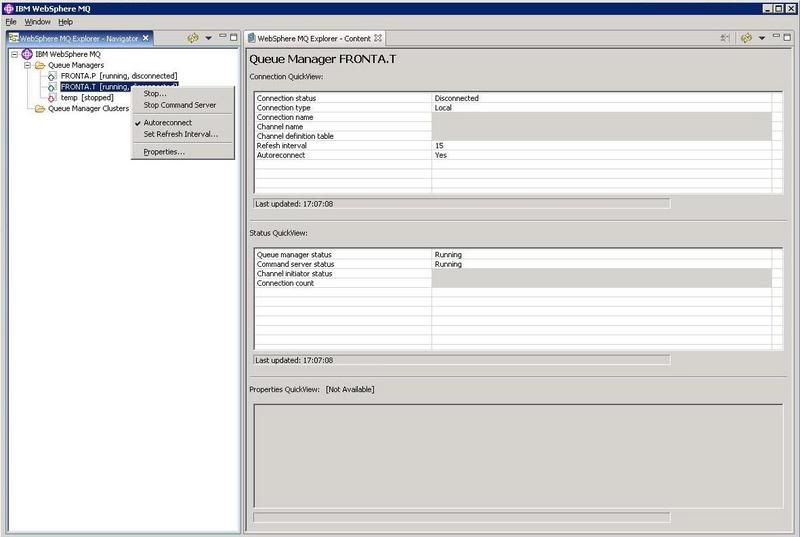Click the Queue manager status row label
The image size is (800, 537).
[x=294, y=254]
